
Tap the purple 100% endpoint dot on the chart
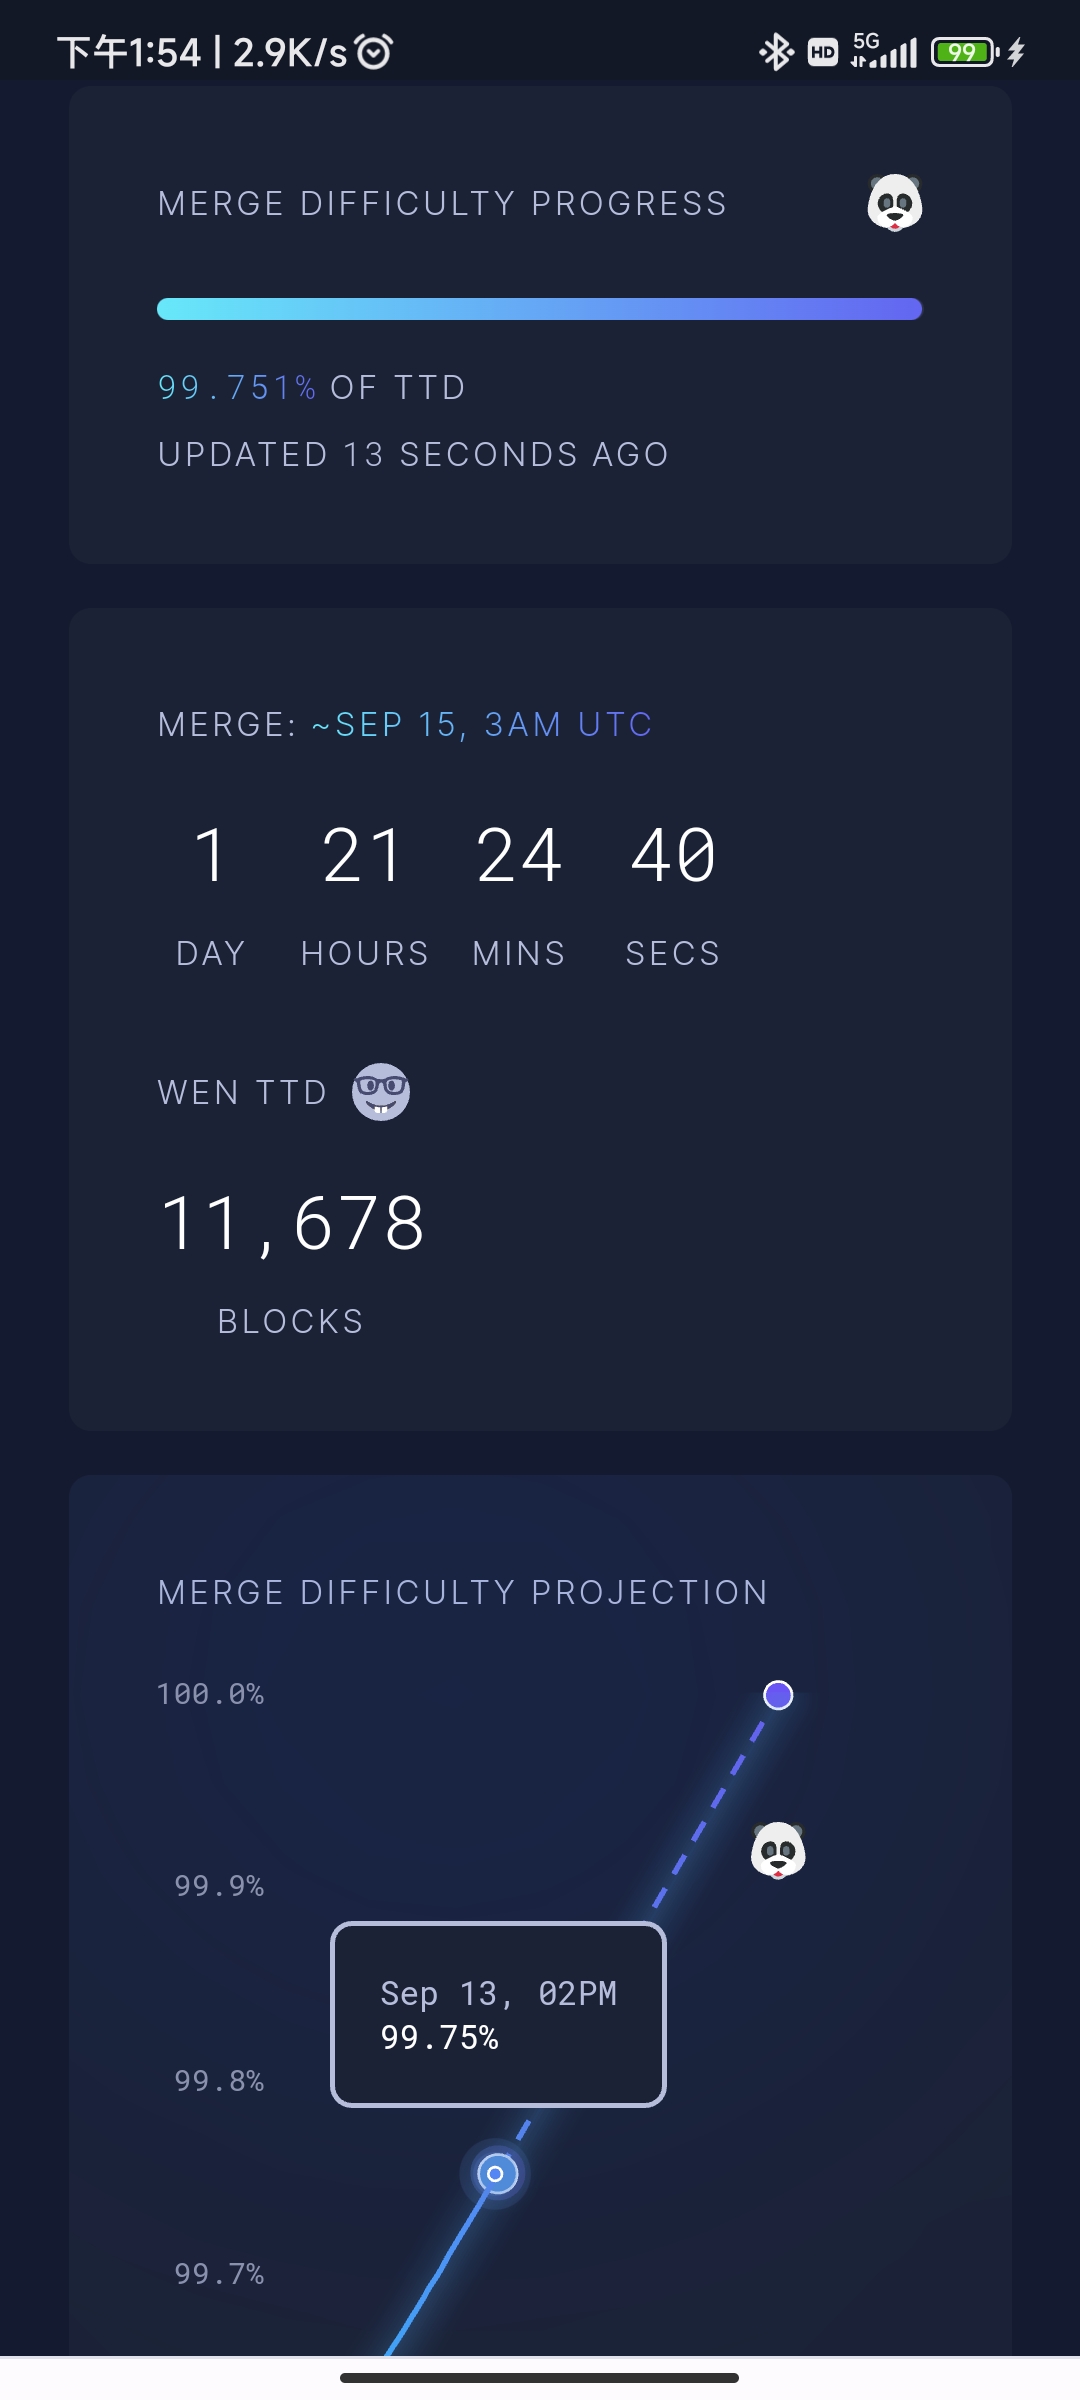(778, 1695)
